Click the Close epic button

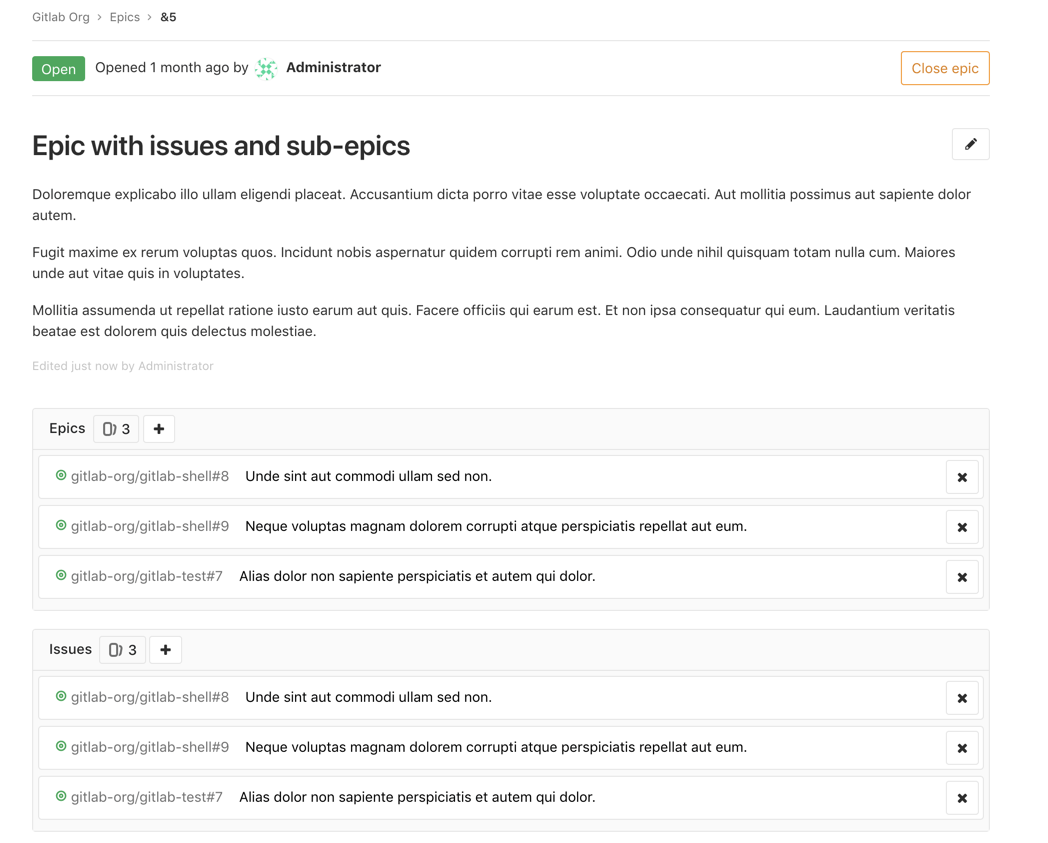(x=944, y=68)
